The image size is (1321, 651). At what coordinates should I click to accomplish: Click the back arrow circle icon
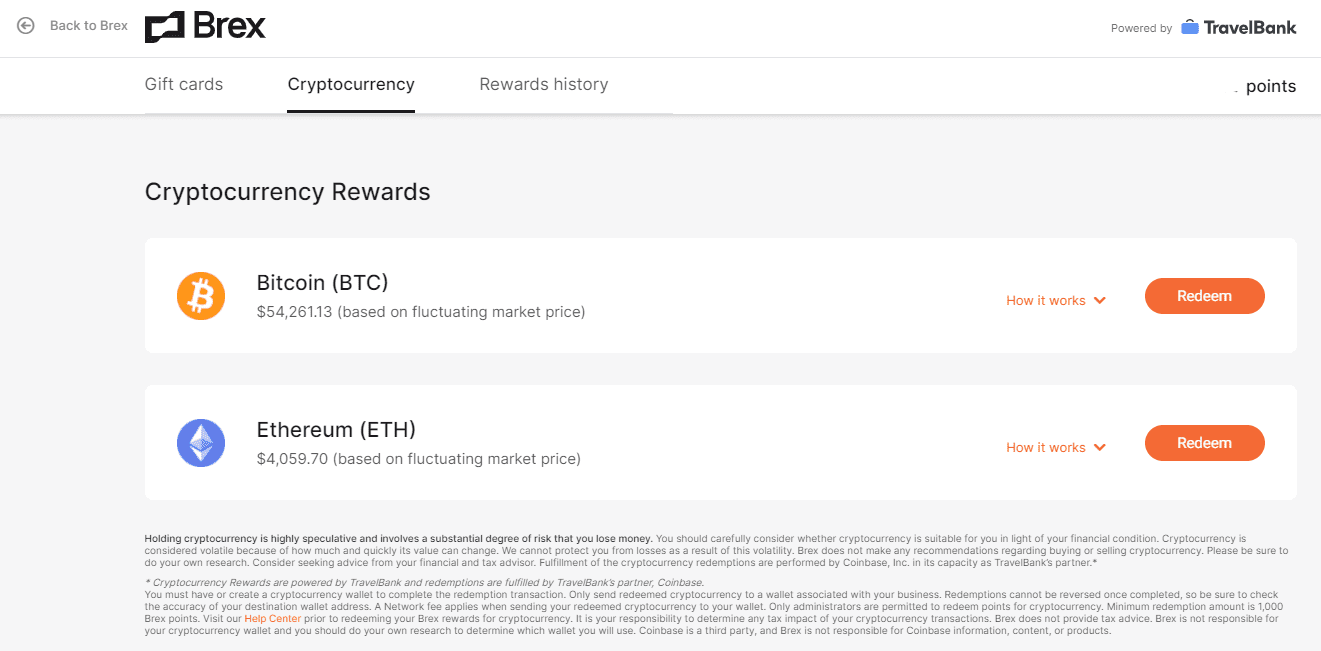(26, 25)
